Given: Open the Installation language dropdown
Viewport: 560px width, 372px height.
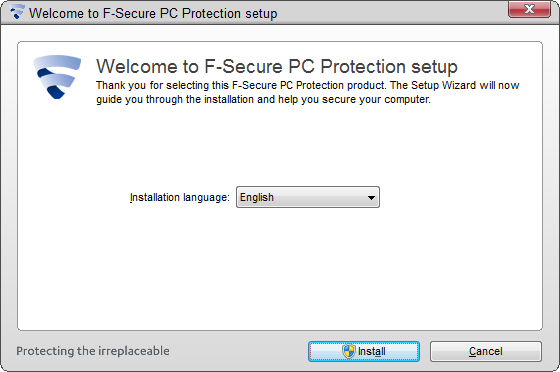Looking at the screenshot, I should [308, 197].
